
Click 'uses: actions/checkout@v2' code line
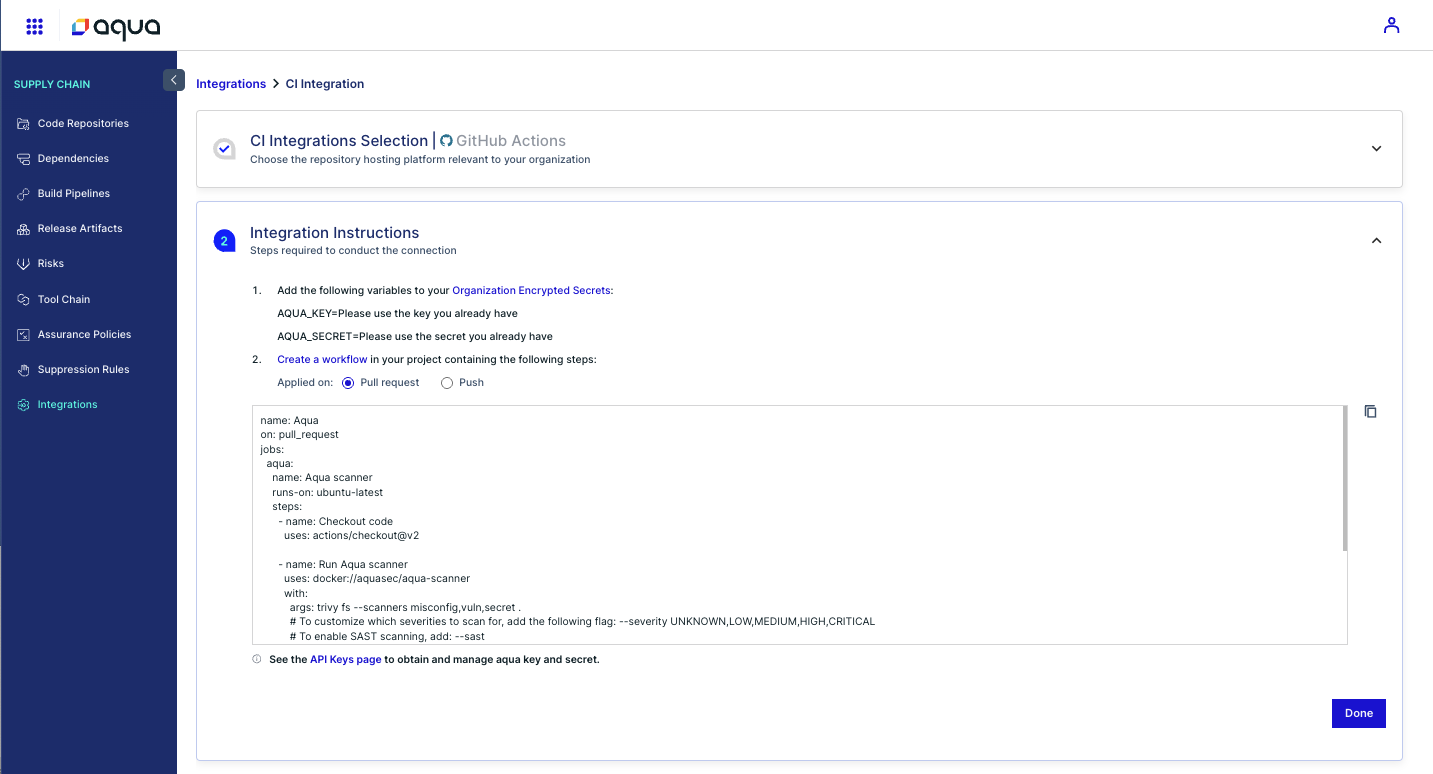[351, 536]
